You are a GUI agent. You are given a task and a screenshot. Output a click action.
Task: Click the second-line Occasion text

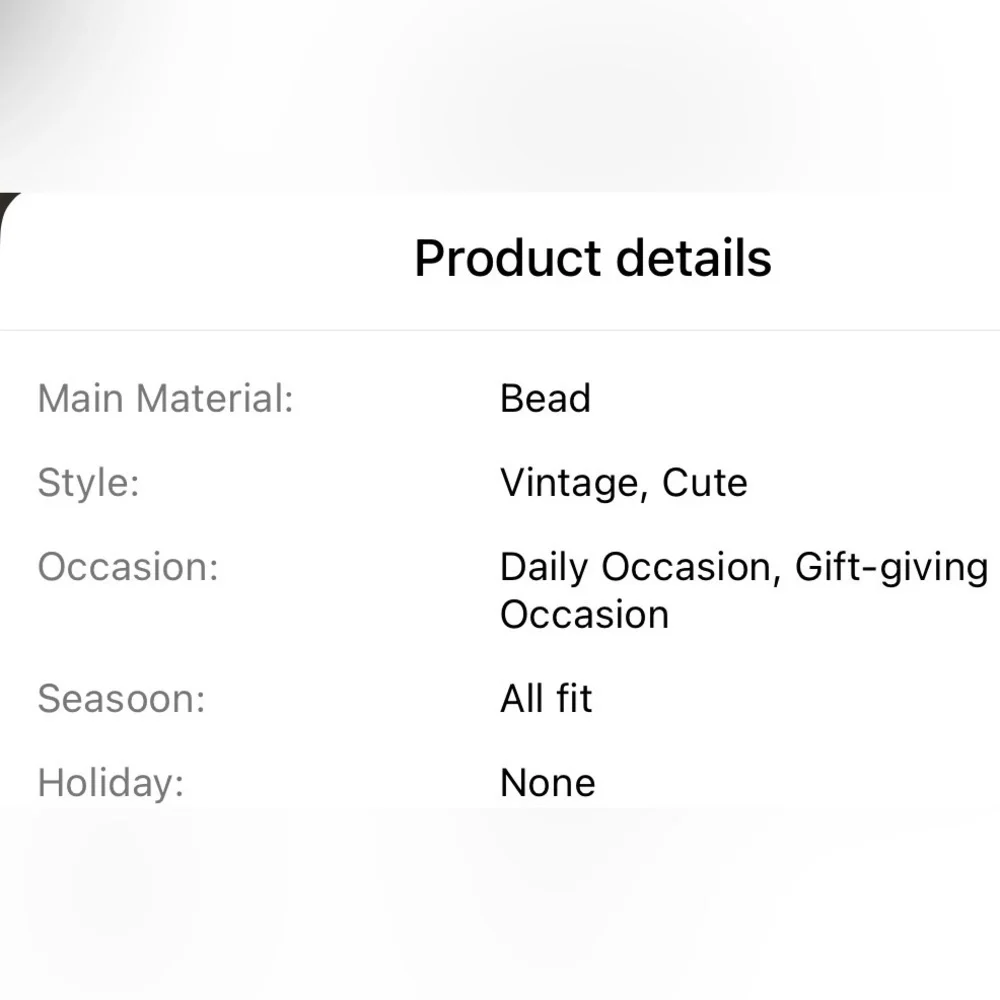[584, 615]
